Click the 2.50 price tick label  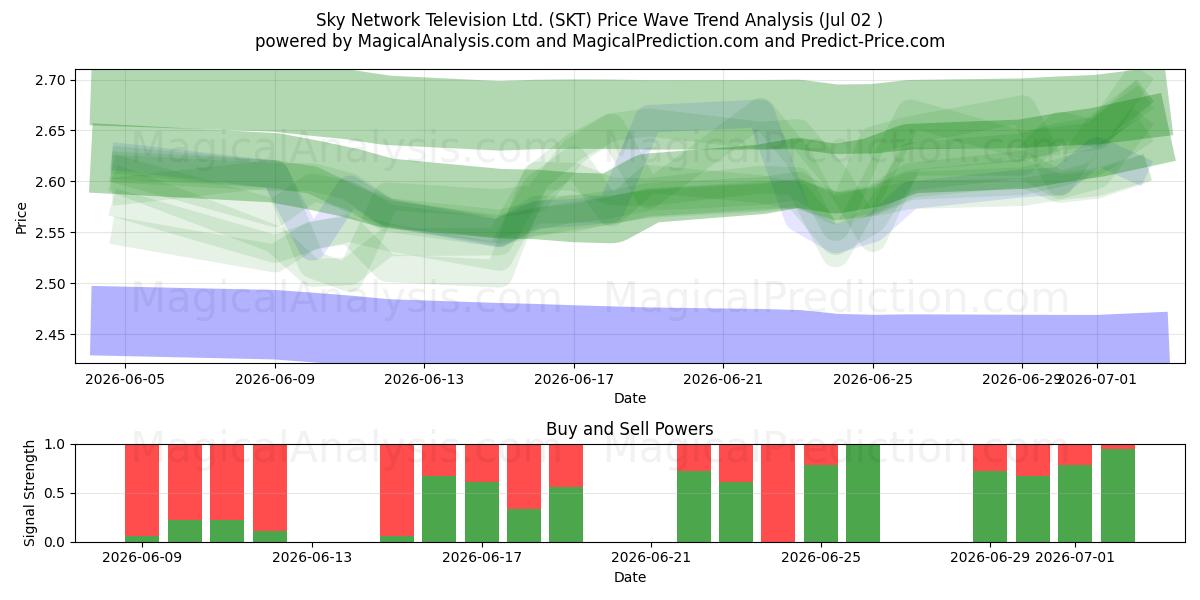coord(50,284)
